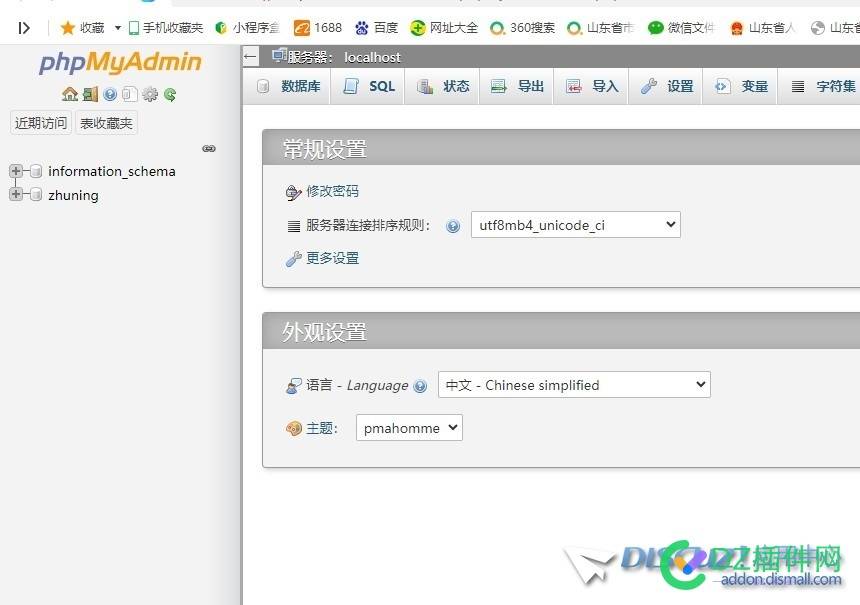This screenshot has height=605, width=860.
Task: Switch to the 数据库 tab
Action: pos(288,86)
